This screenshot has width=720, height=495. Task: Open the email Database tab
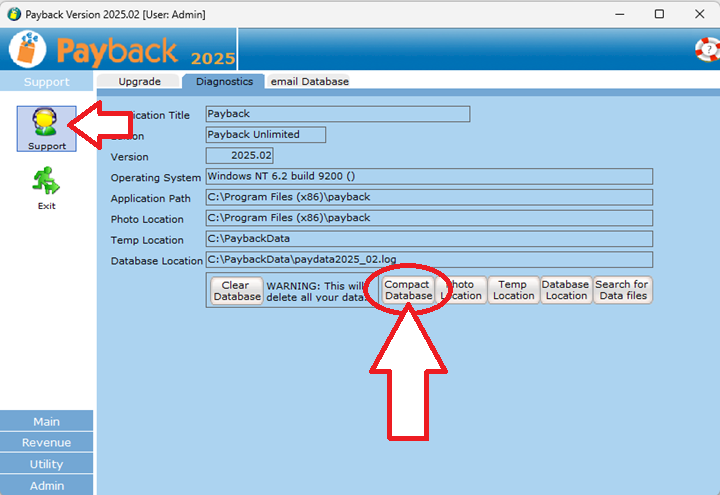(309, 81)
